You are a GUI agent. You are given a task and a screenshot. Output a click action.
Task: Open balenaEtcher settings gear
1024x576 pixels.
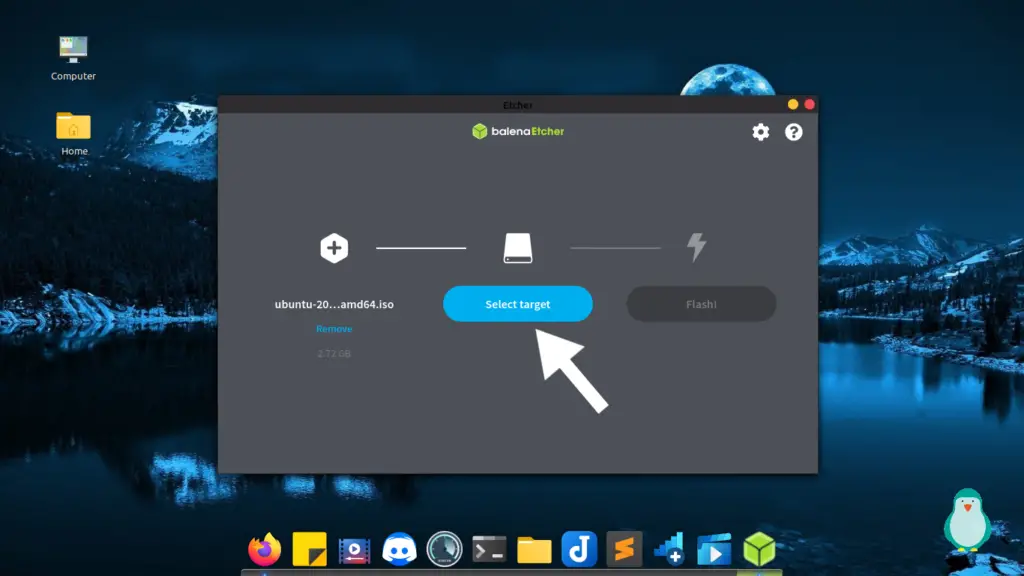tap(760, 132)
